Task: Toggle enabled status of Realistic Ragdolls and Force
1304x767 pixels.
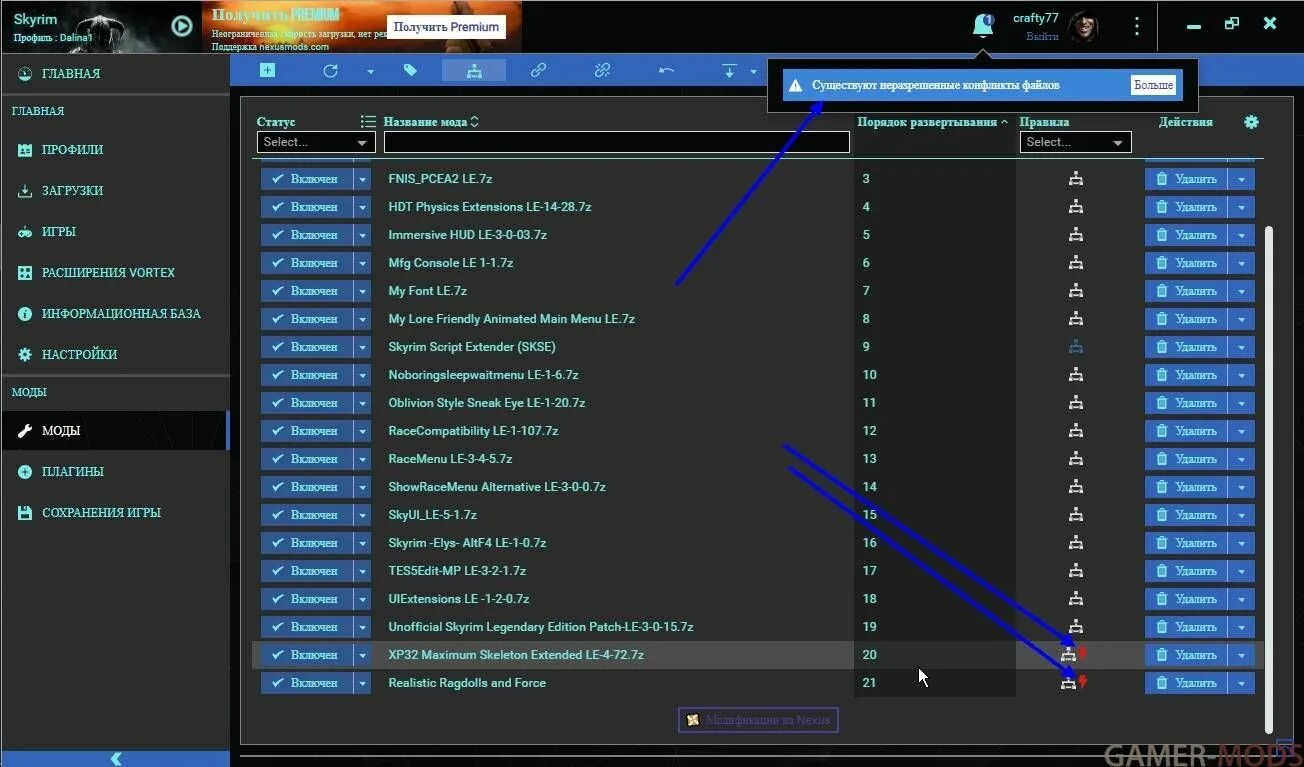Action: [x=306, y=683]
